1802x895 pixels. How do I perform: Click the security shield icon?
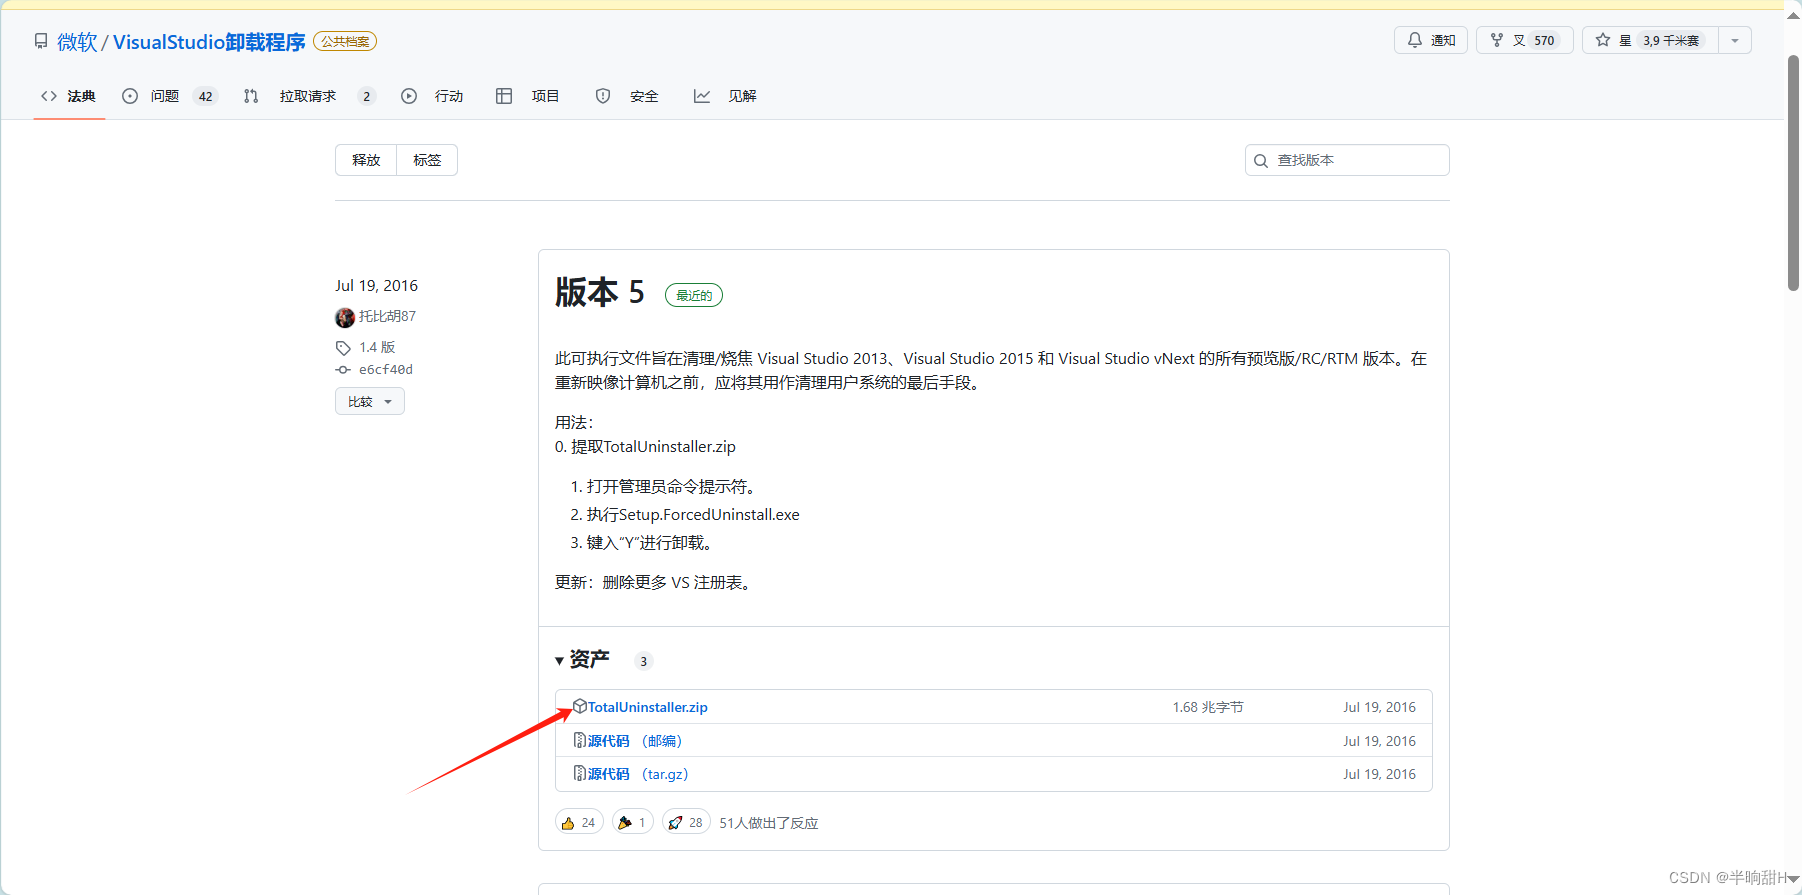click(603, 96)
